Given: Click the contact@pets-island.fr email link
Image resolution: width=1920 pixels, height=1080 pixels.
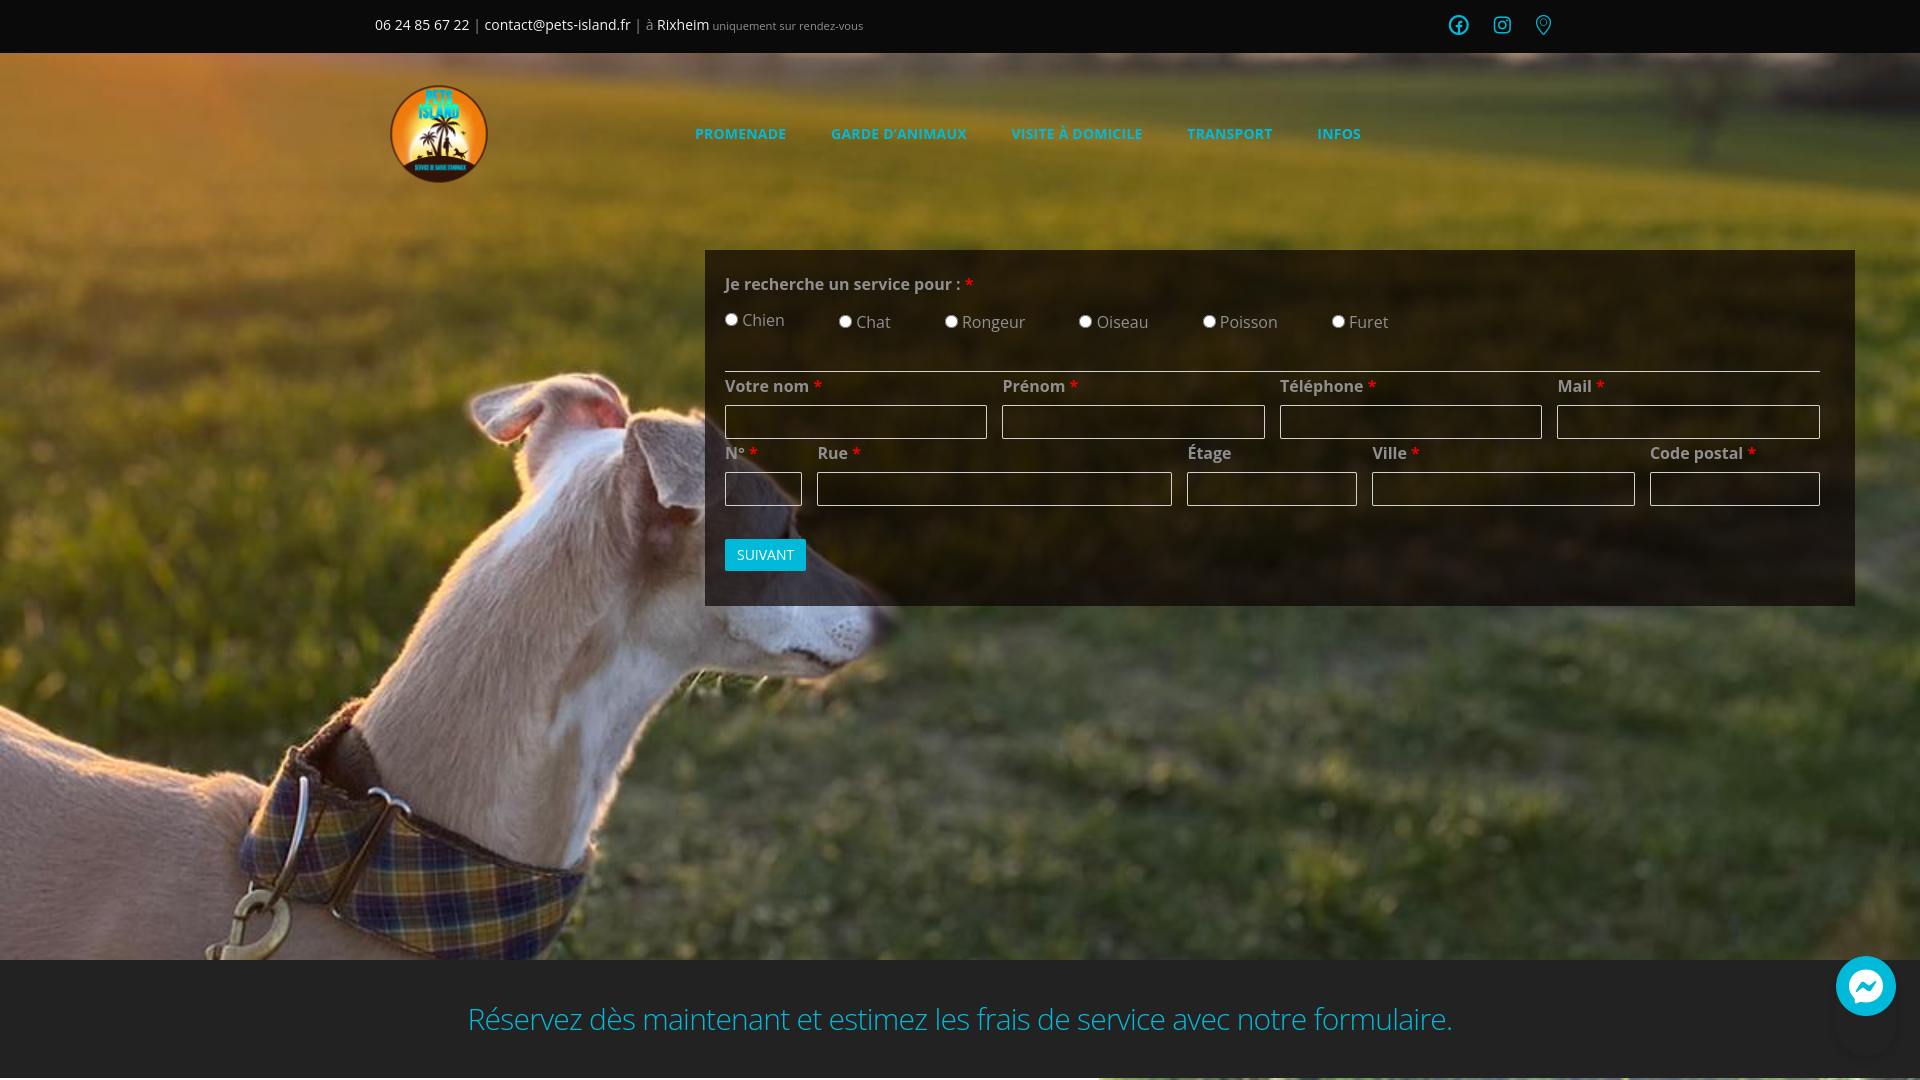Looking at the screenshot, I should 557,25.
